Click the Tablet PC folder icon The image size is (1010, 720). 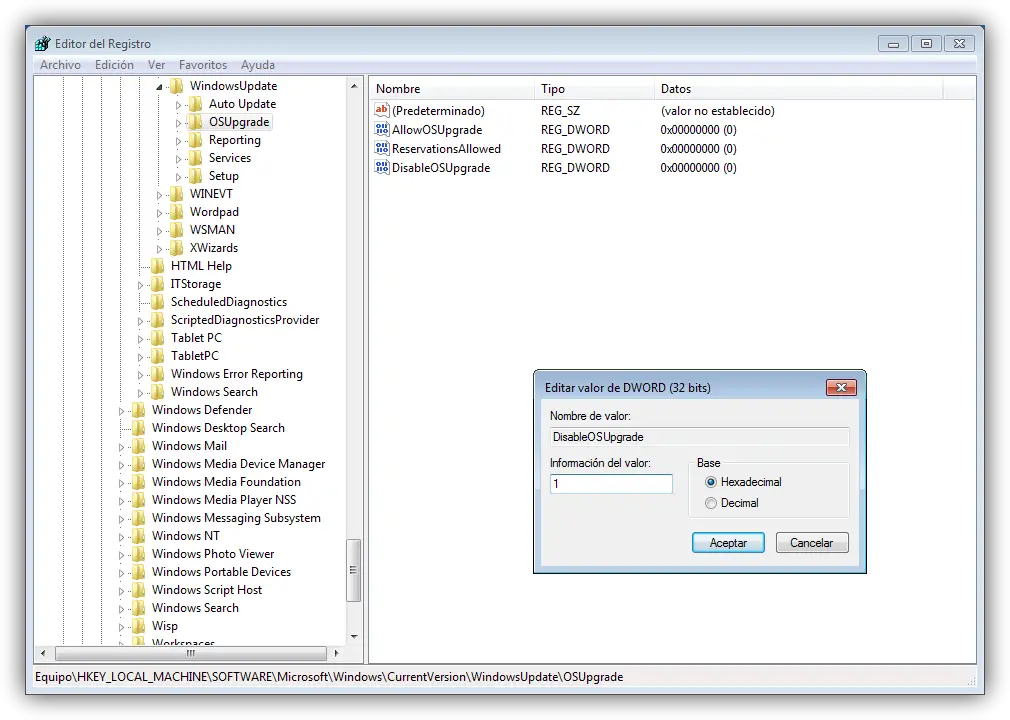pyautogui.click(x=157, y=338)
